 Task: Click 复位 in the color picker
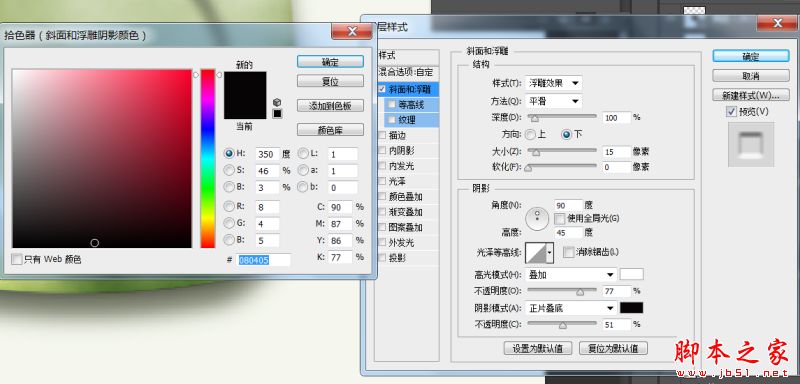coord(330,81)
